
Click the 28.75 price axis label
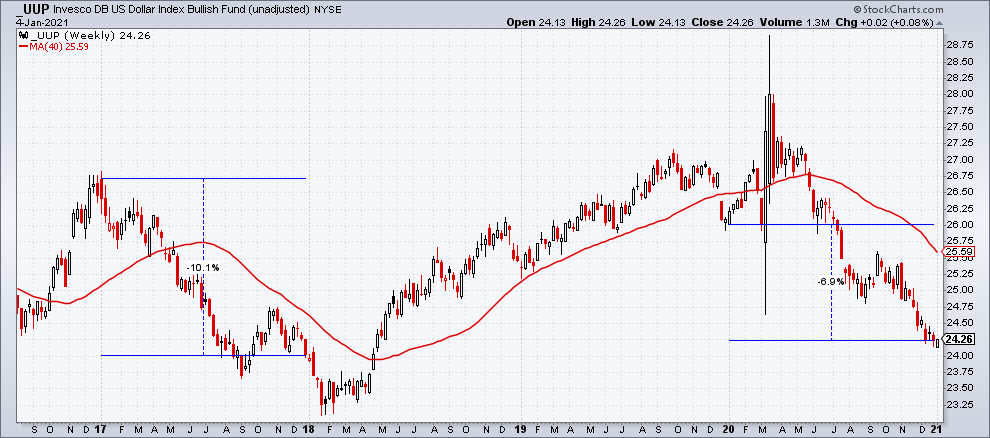[x=958, y=45]
